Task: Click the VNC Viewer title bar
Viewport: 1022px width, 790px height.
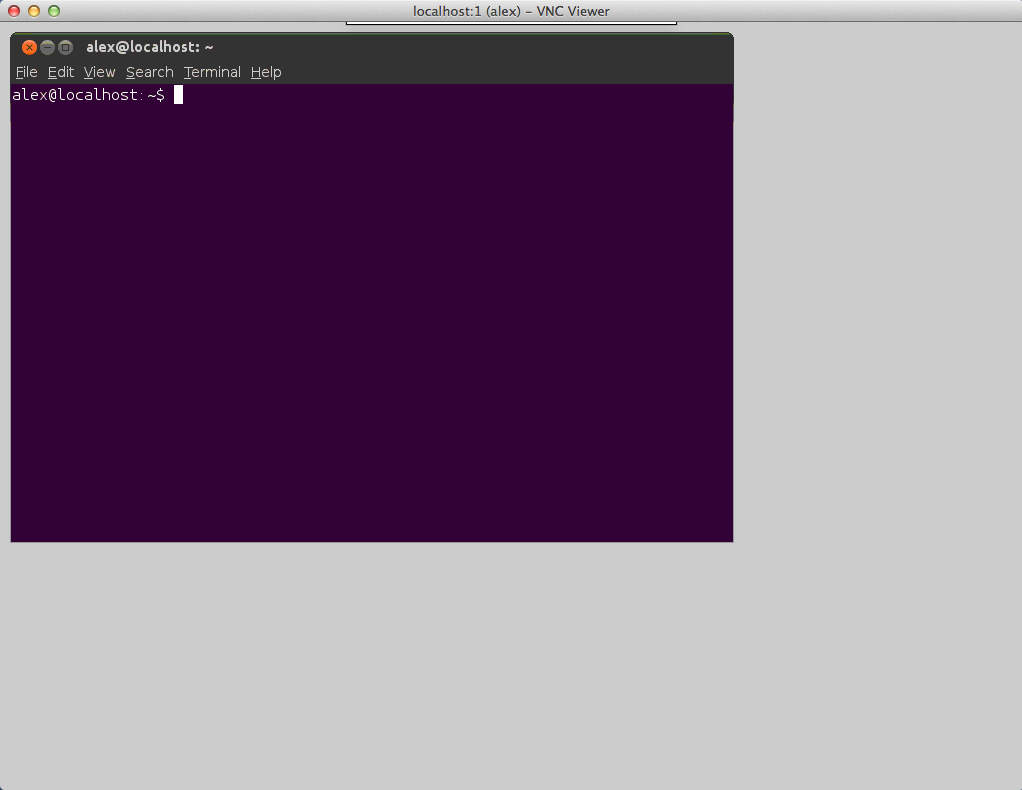Action: (x=800, y=11)
